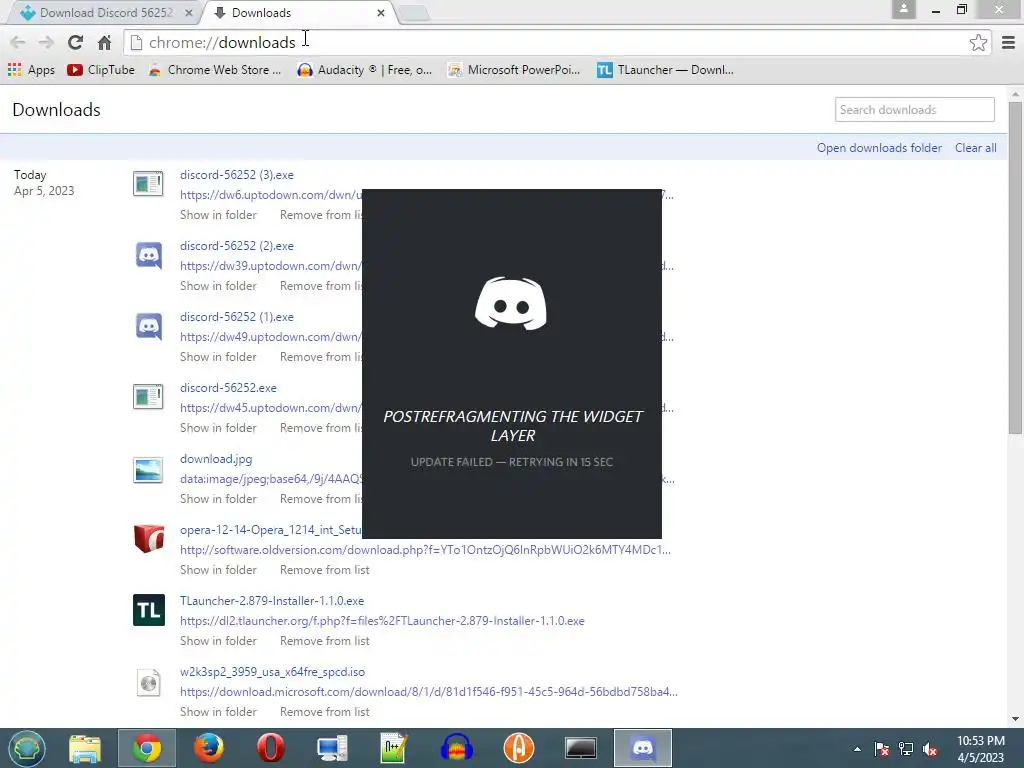Click the muted volume tray icon
Screen dimensions: 1024x768
click(930, 749)
